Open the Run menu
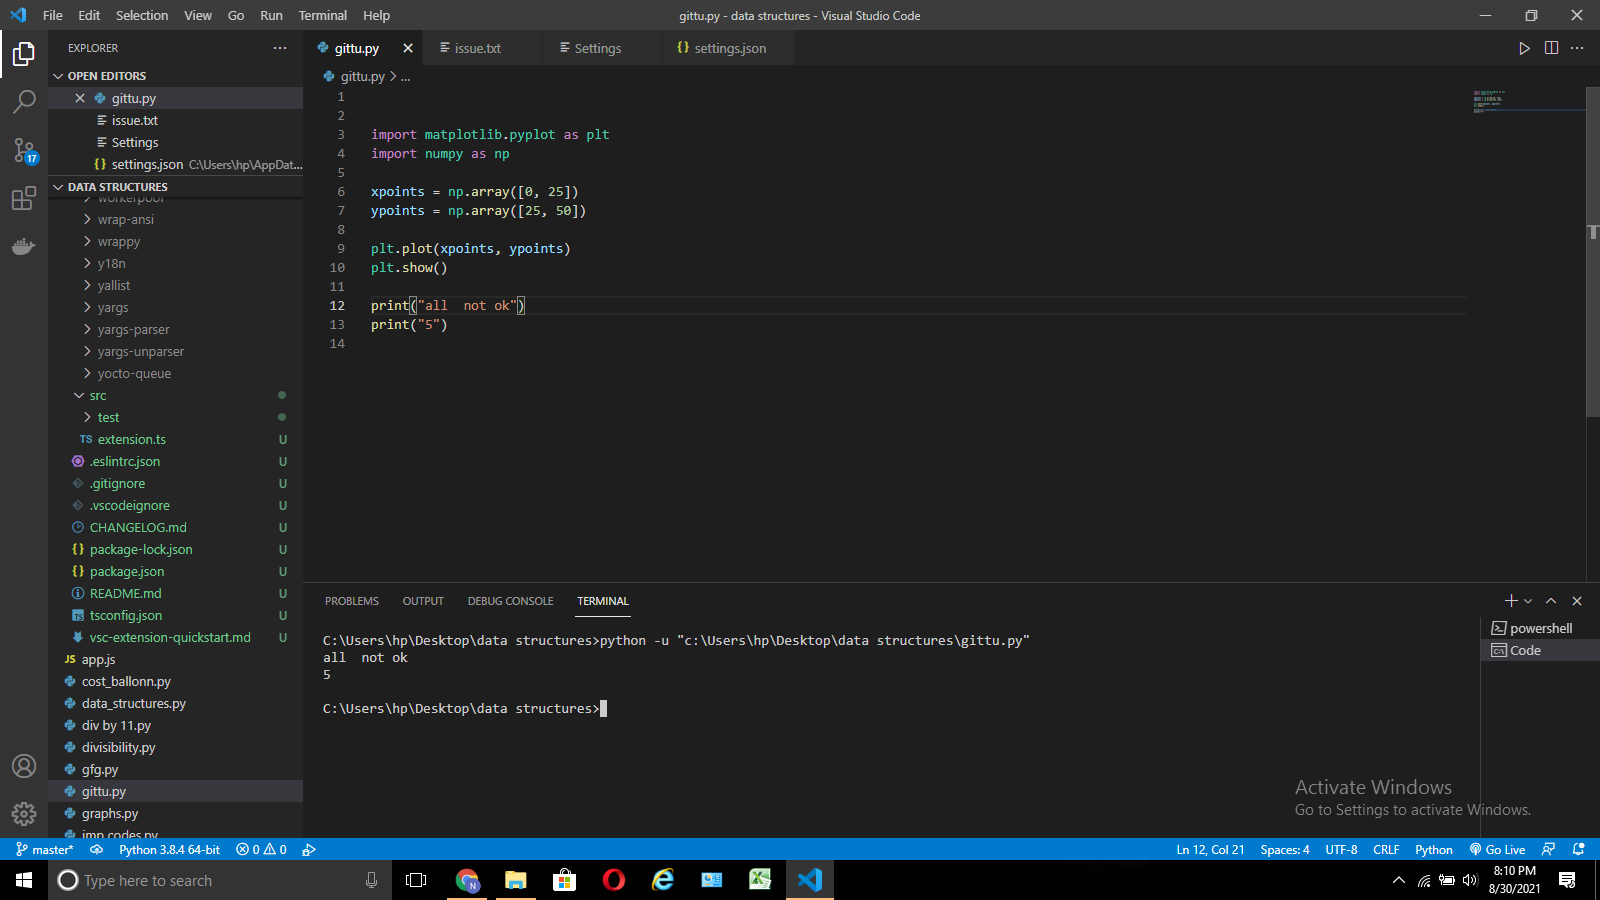Image resolution: width=1600 pixels, height=900 pixels. coord(271,15)
